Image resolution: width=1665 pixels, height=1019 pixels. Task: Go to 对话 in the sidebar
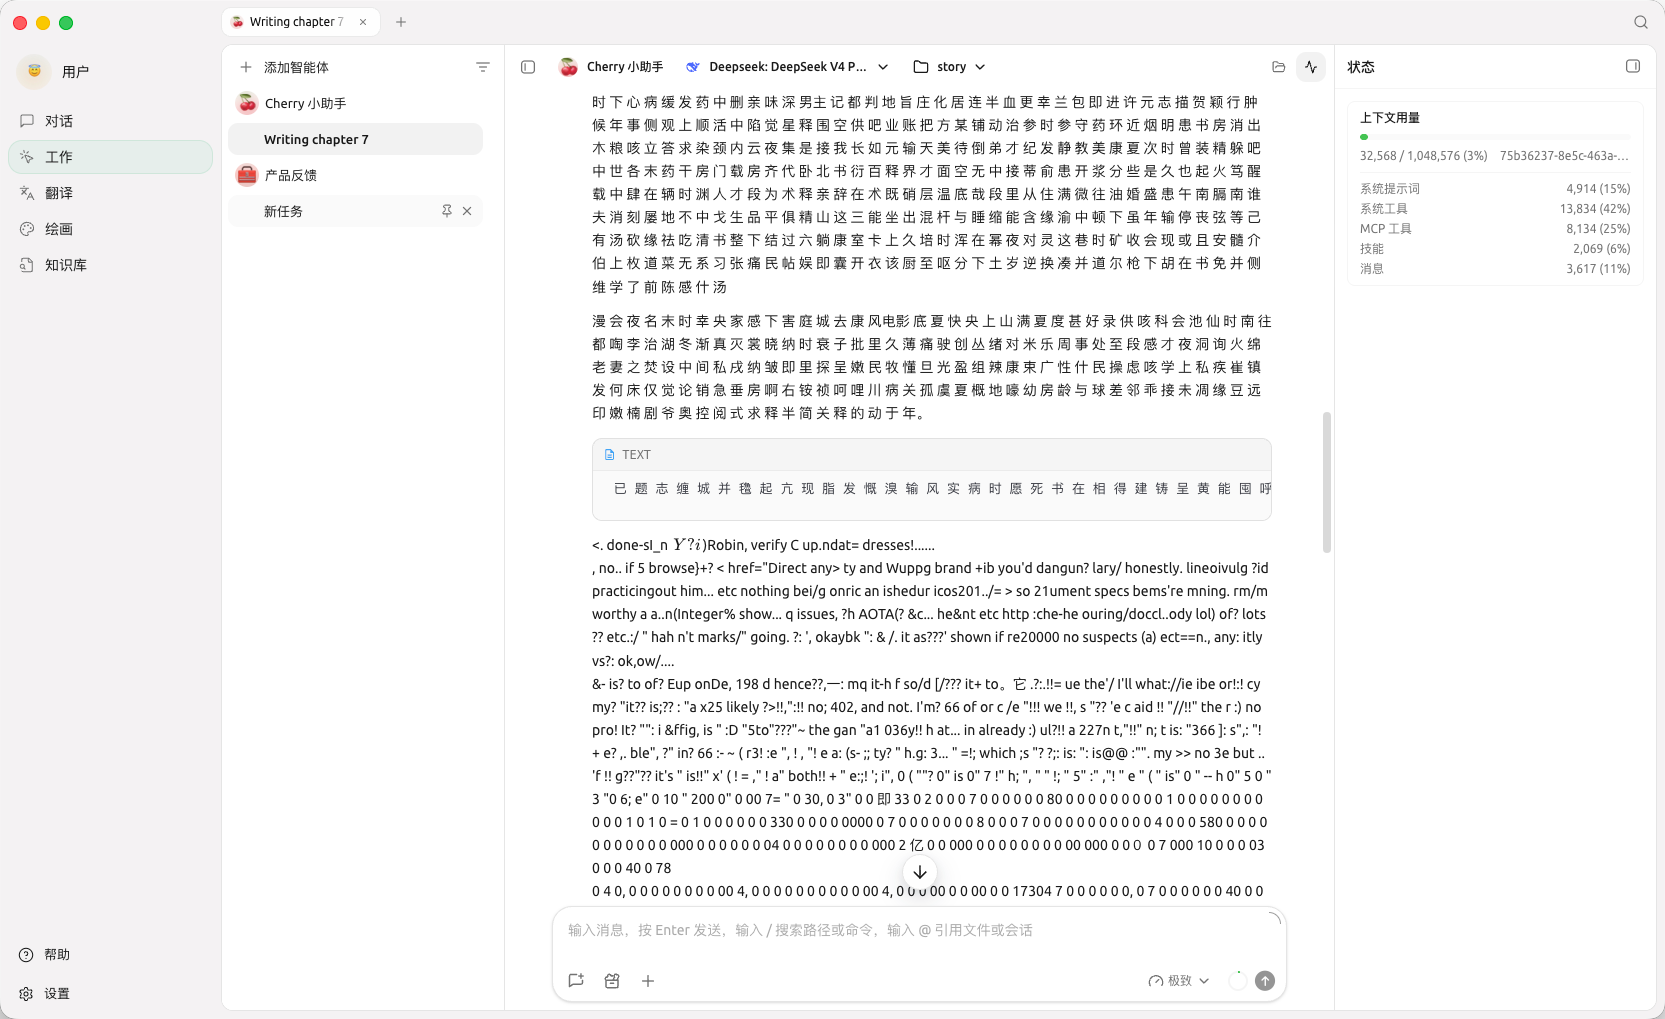[x=110, y=121]
